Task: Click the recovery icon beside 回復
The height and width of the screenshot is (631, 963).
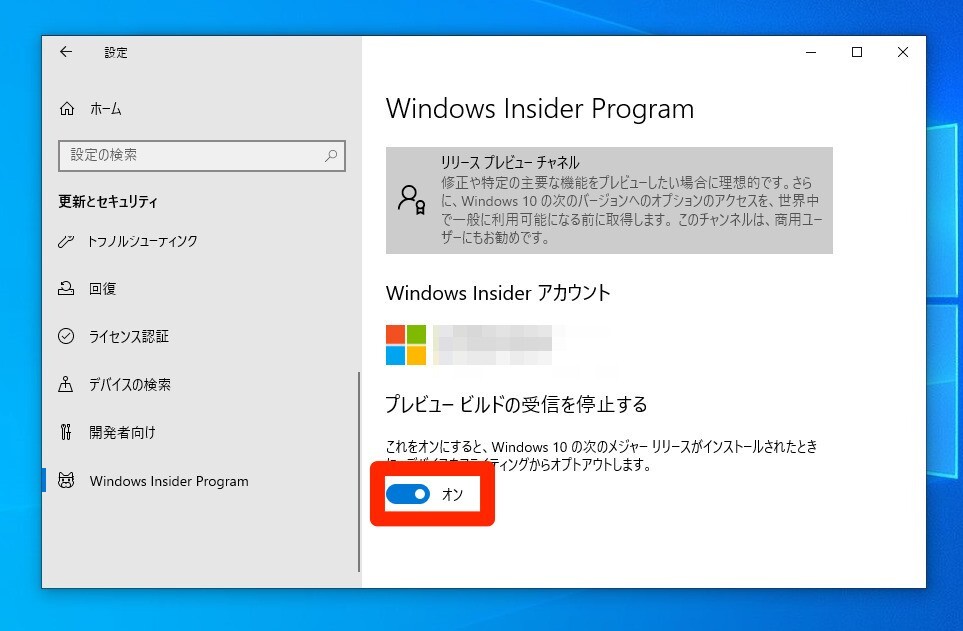Action: pos(66,288)
